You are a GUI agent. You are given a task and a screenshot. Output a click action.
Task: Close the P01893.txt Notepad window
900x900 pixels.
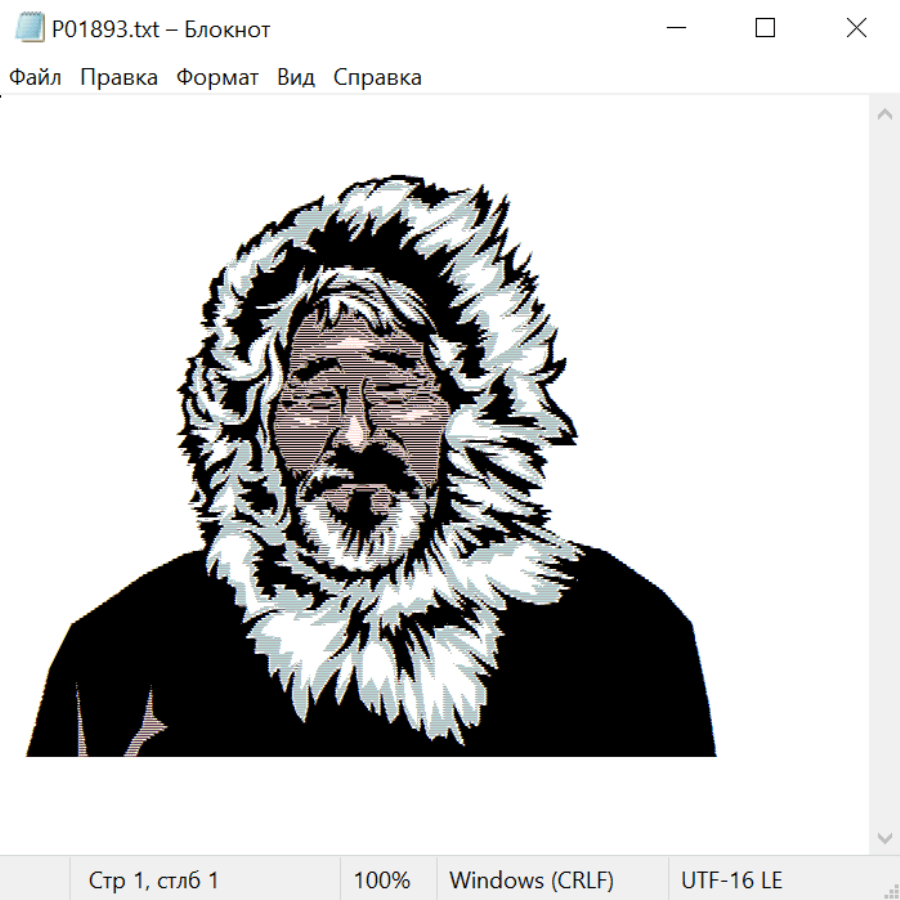[856, 29]
